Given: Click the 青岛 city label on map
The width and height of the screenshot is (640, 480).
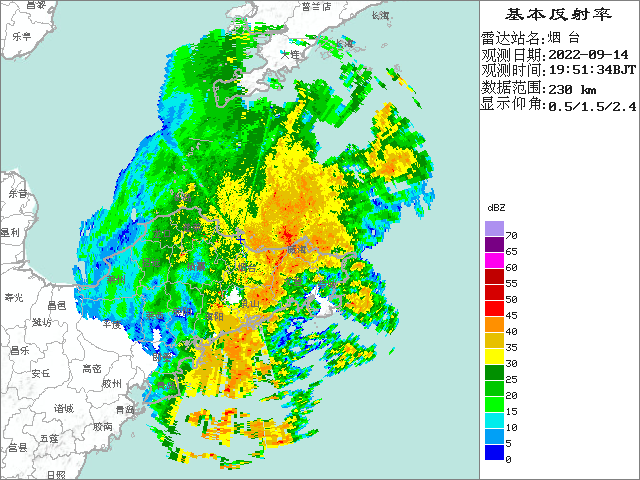Looking at the screenshot, I should pos(124,409).
